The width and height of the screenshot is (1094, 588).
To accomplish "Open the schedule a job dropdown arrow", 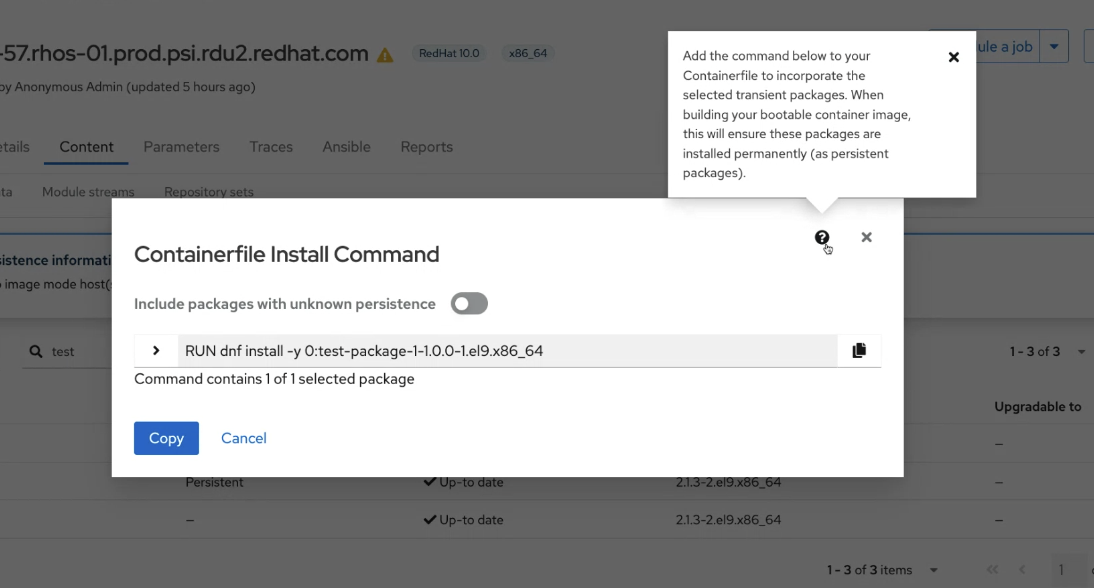I will click(x=1054, y=46).
